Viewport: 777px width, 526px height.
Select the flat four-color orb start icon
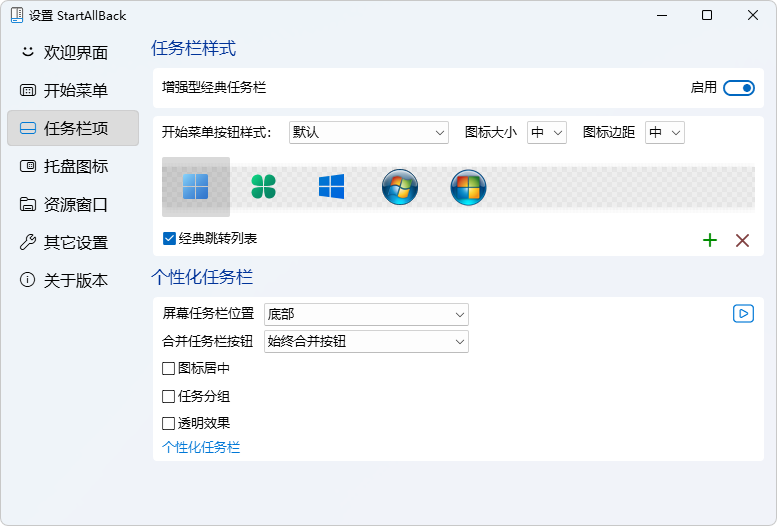coord(468,187)
